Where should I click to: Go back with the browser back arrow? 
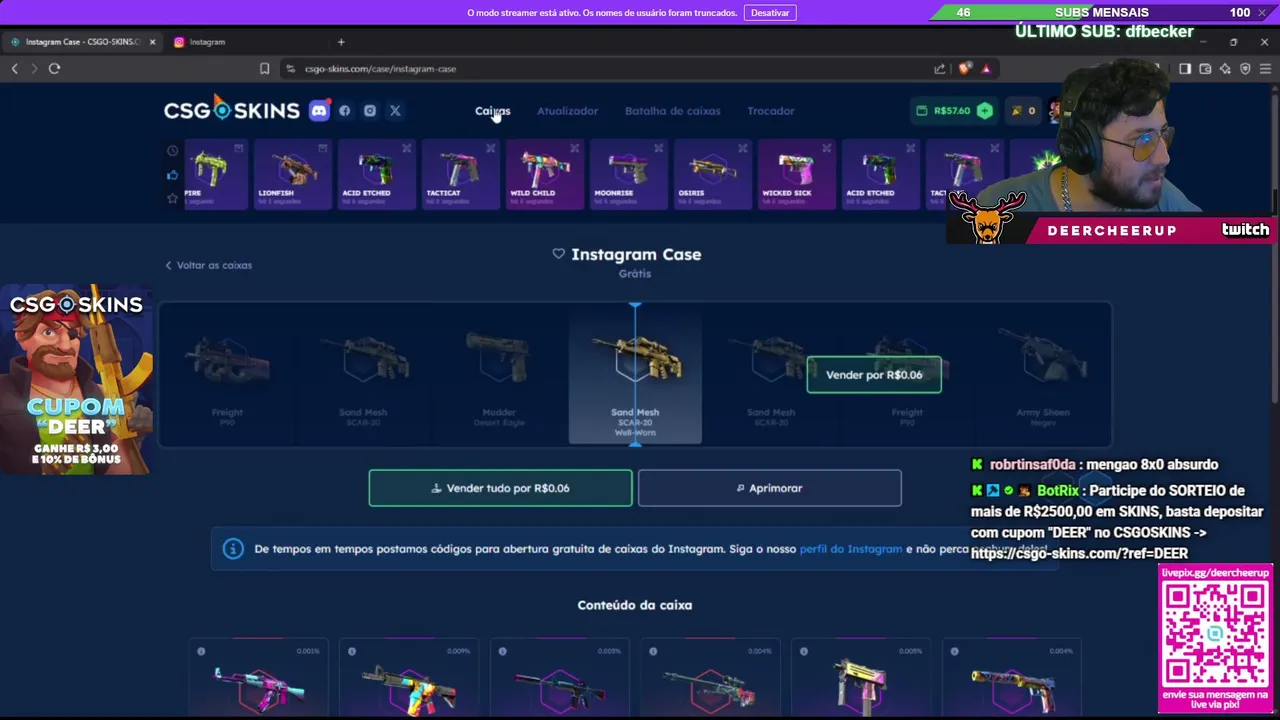pos(14,69)
